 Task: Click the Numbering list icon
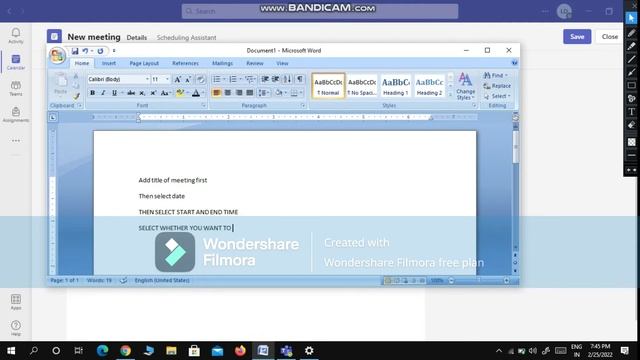233,79
